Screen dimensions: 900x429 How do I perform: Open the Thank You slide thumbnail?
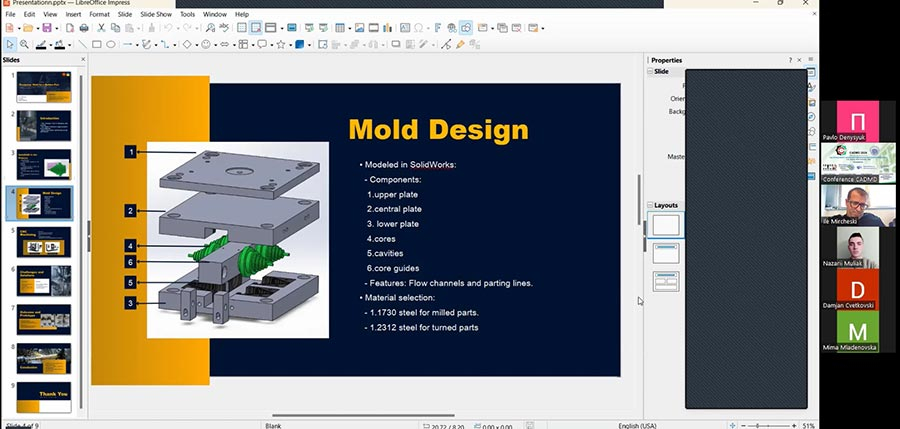43,396
